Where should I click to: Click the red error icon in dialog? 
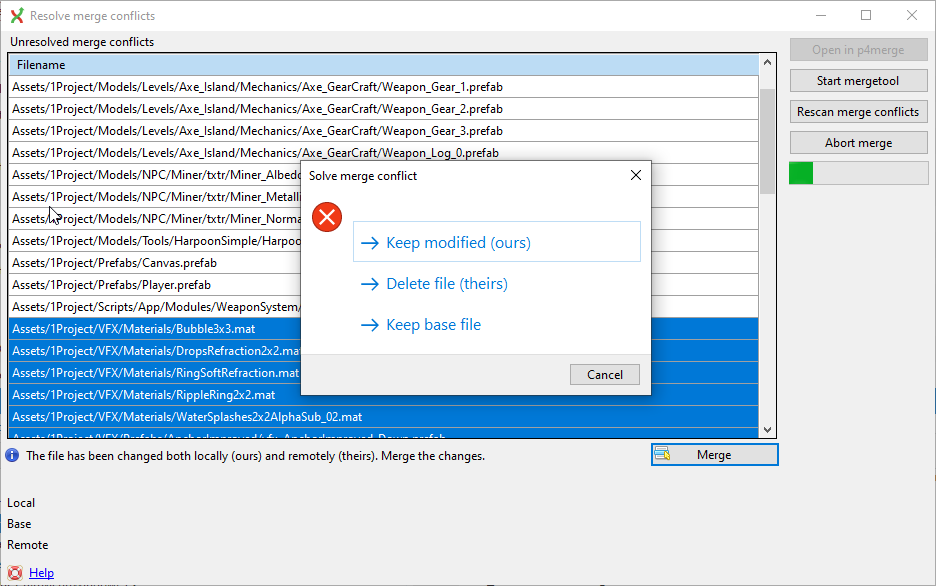click(x=327, y=217)
